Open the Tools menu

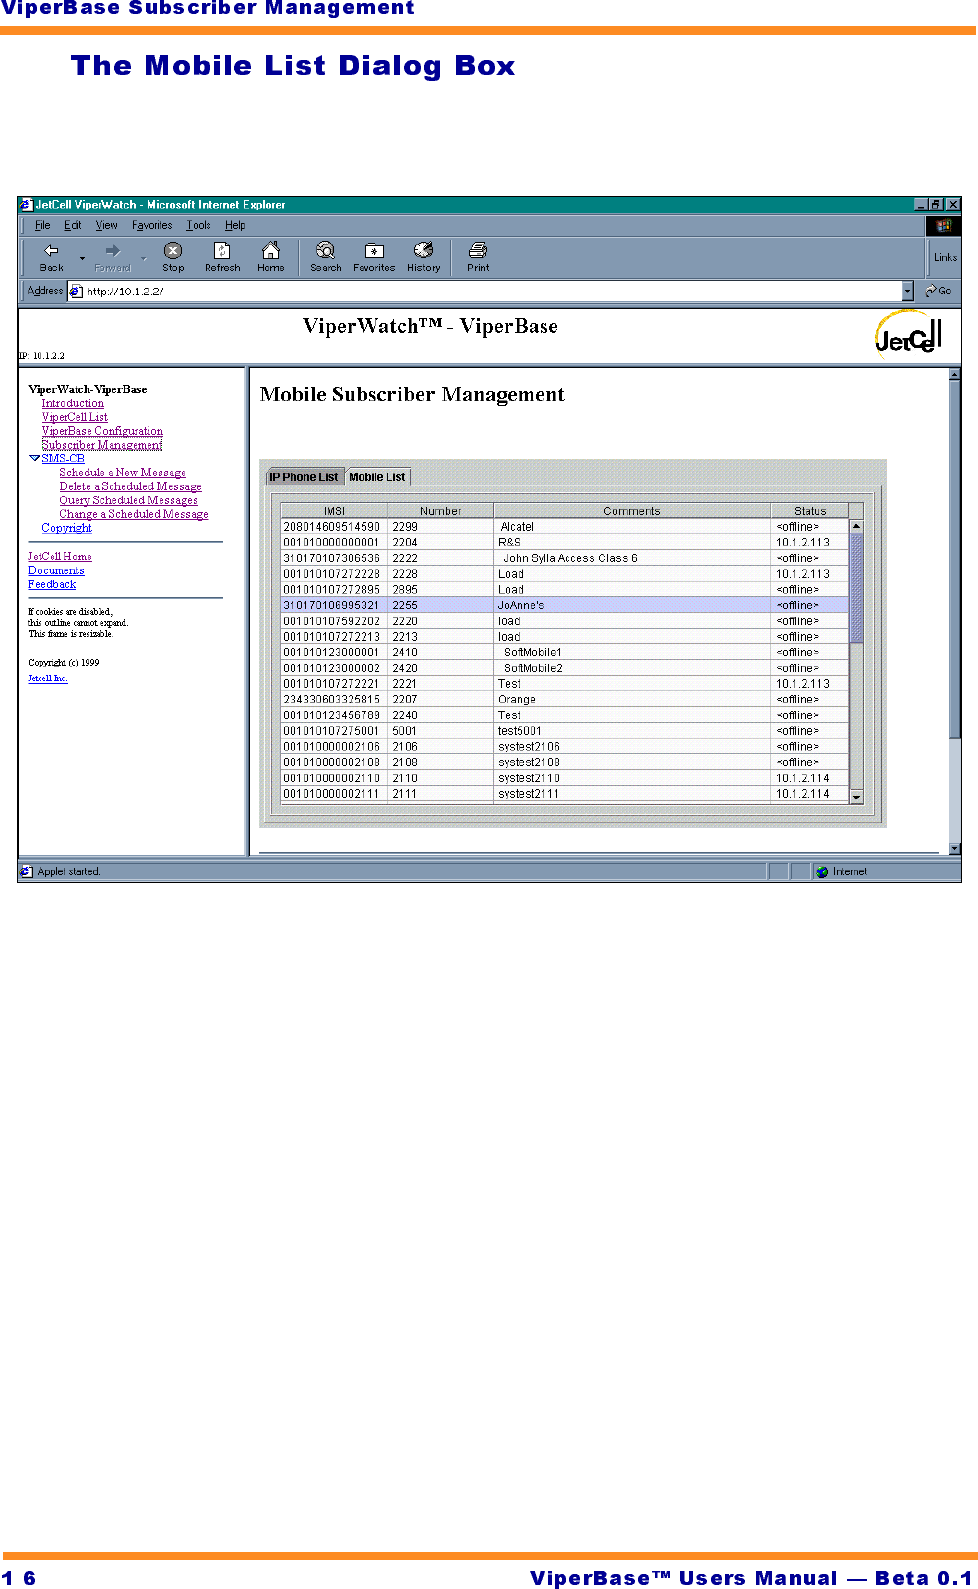click(x=198, y=225)
